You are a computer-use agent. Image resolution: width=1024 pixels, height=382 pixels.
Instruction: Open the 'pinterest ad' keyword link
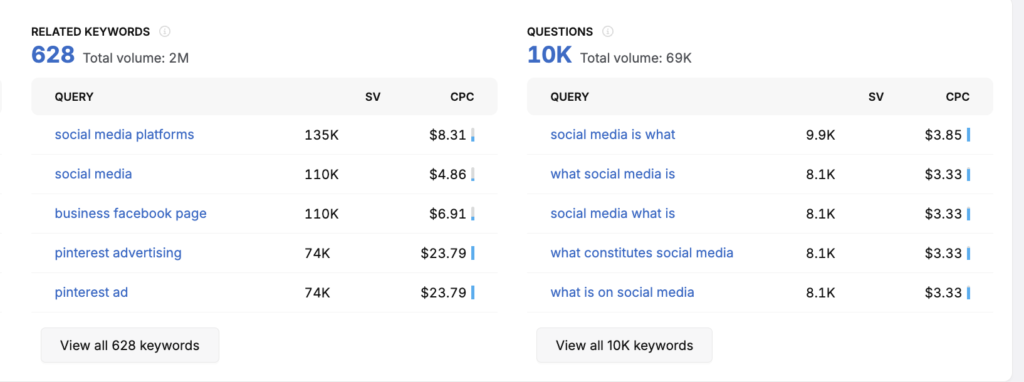click(x=91, y=292)
